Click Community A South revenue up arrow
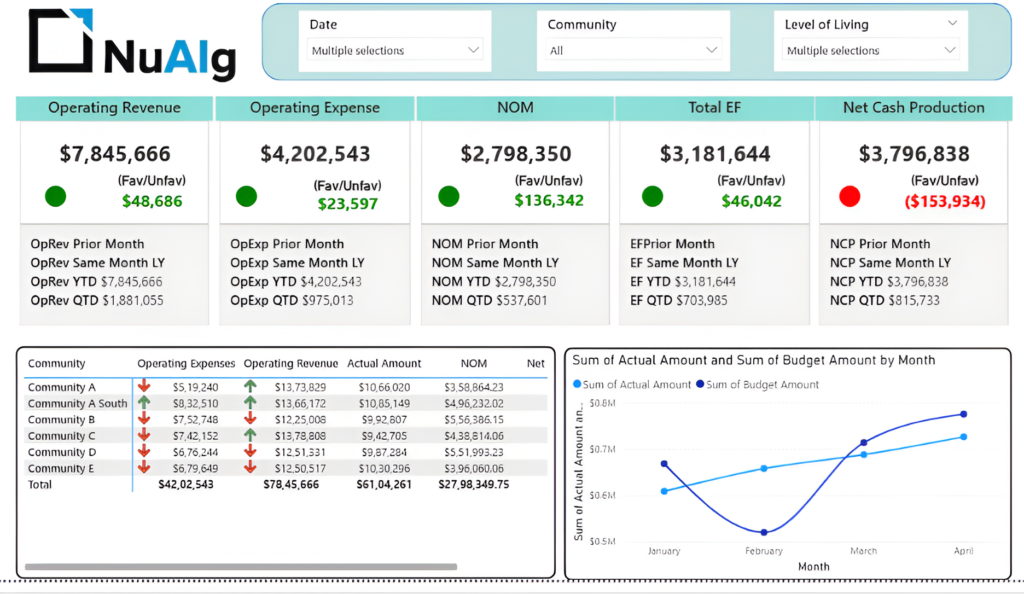The height and width of the screenshot is (594, 1024). [x=250, y=403]
